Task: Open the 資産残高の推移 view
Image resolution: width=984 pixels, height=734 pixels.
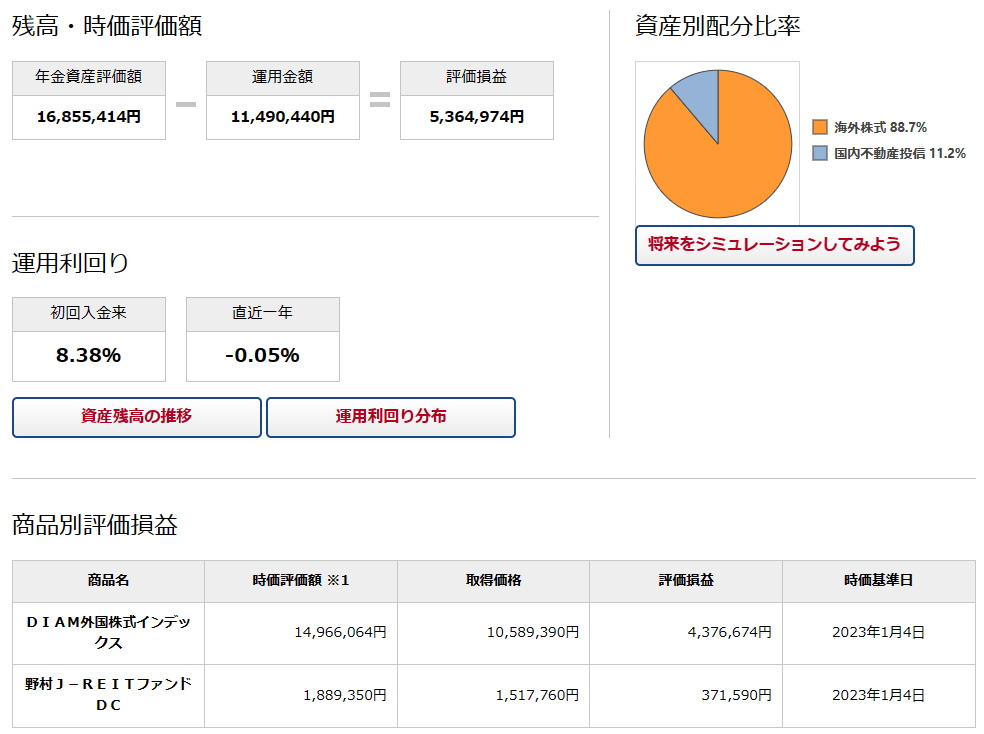Action: click(x=137, y=417)
